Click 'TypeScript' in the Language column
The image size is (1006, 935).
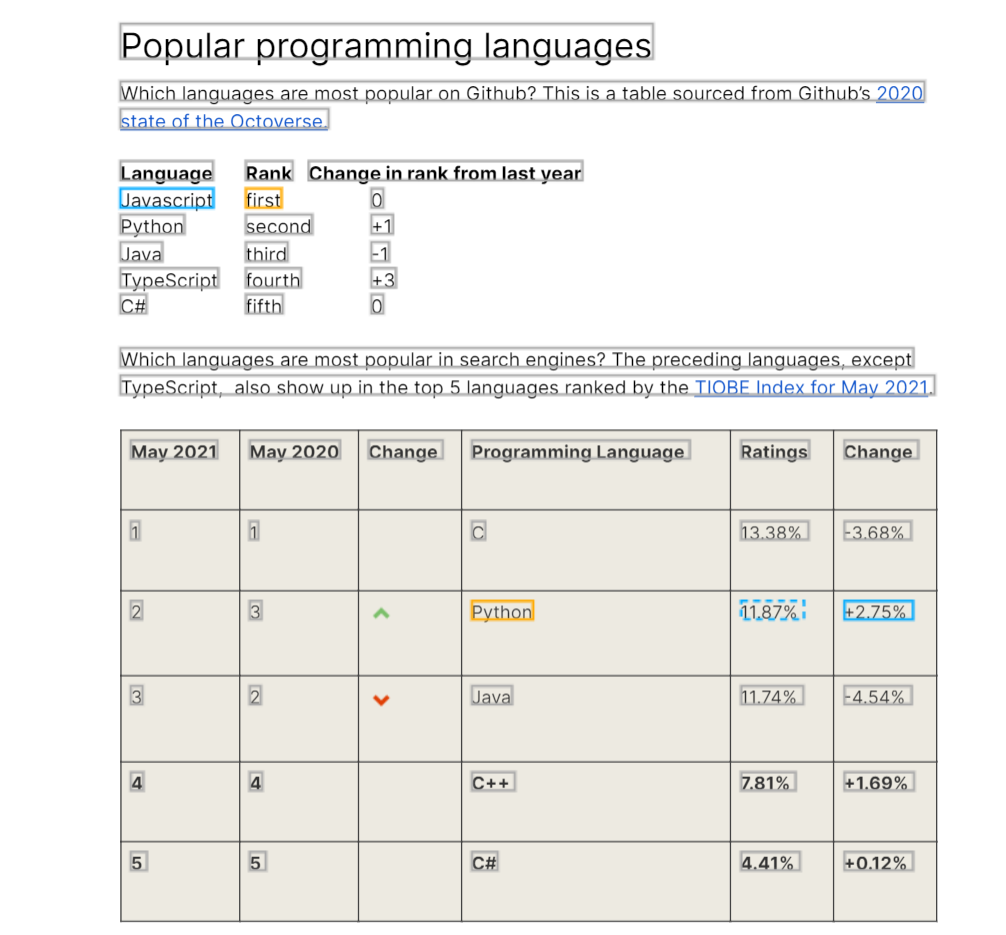click(x=169, y=279)
